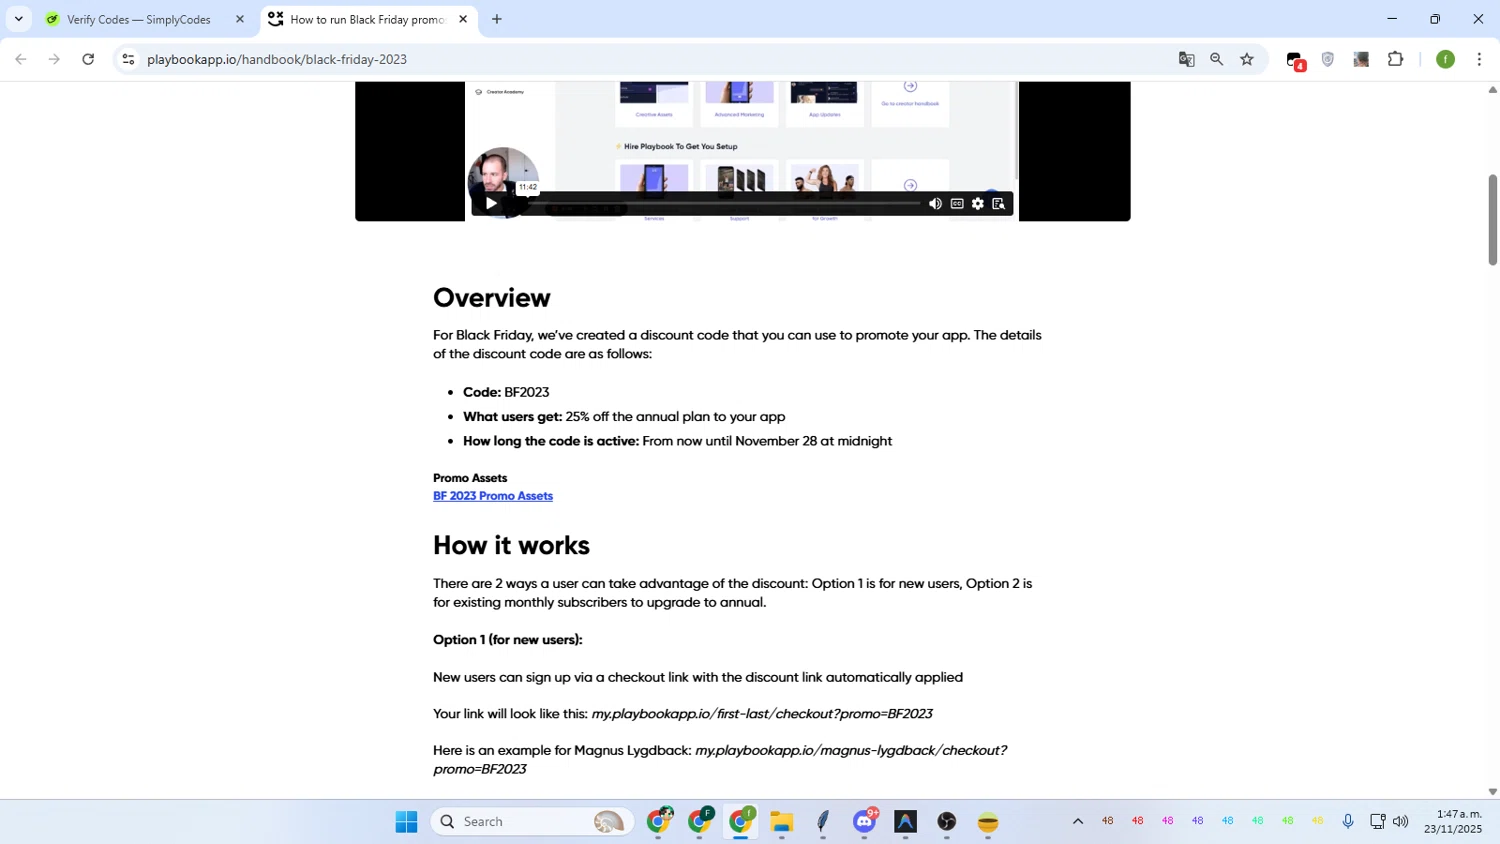
Task: Click scrollbar up arrow
Action: pos(1492,90)
